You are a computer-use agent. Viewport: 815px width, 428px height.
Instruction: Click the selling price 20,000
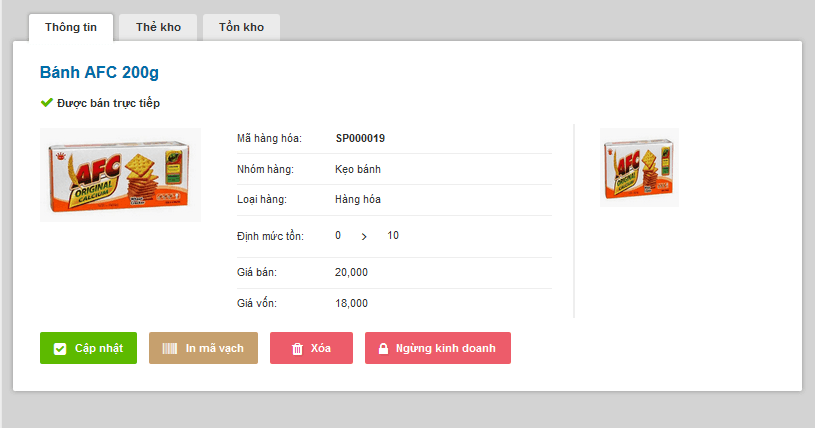click(351, 273)
